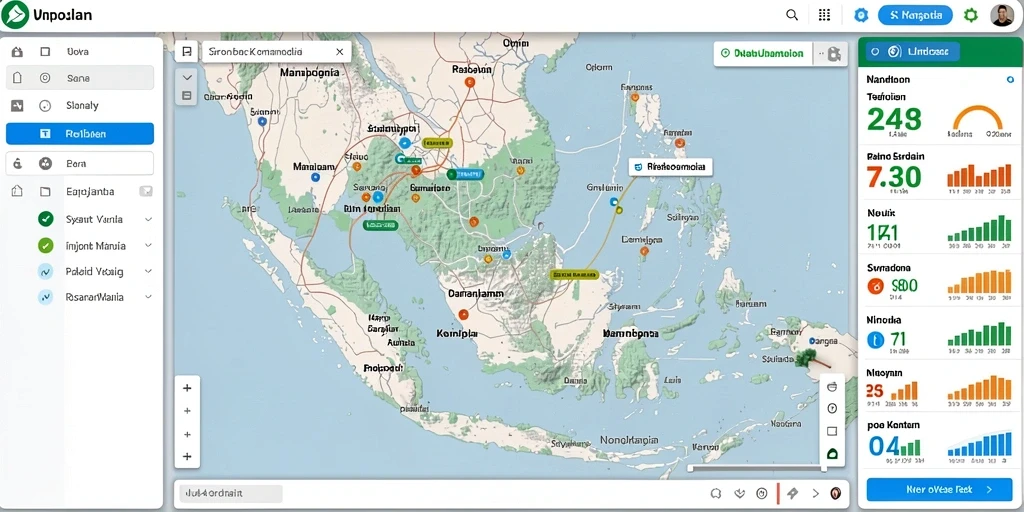
Task: Open the search magnifier in the header
Action: click(x=792, y=15)
